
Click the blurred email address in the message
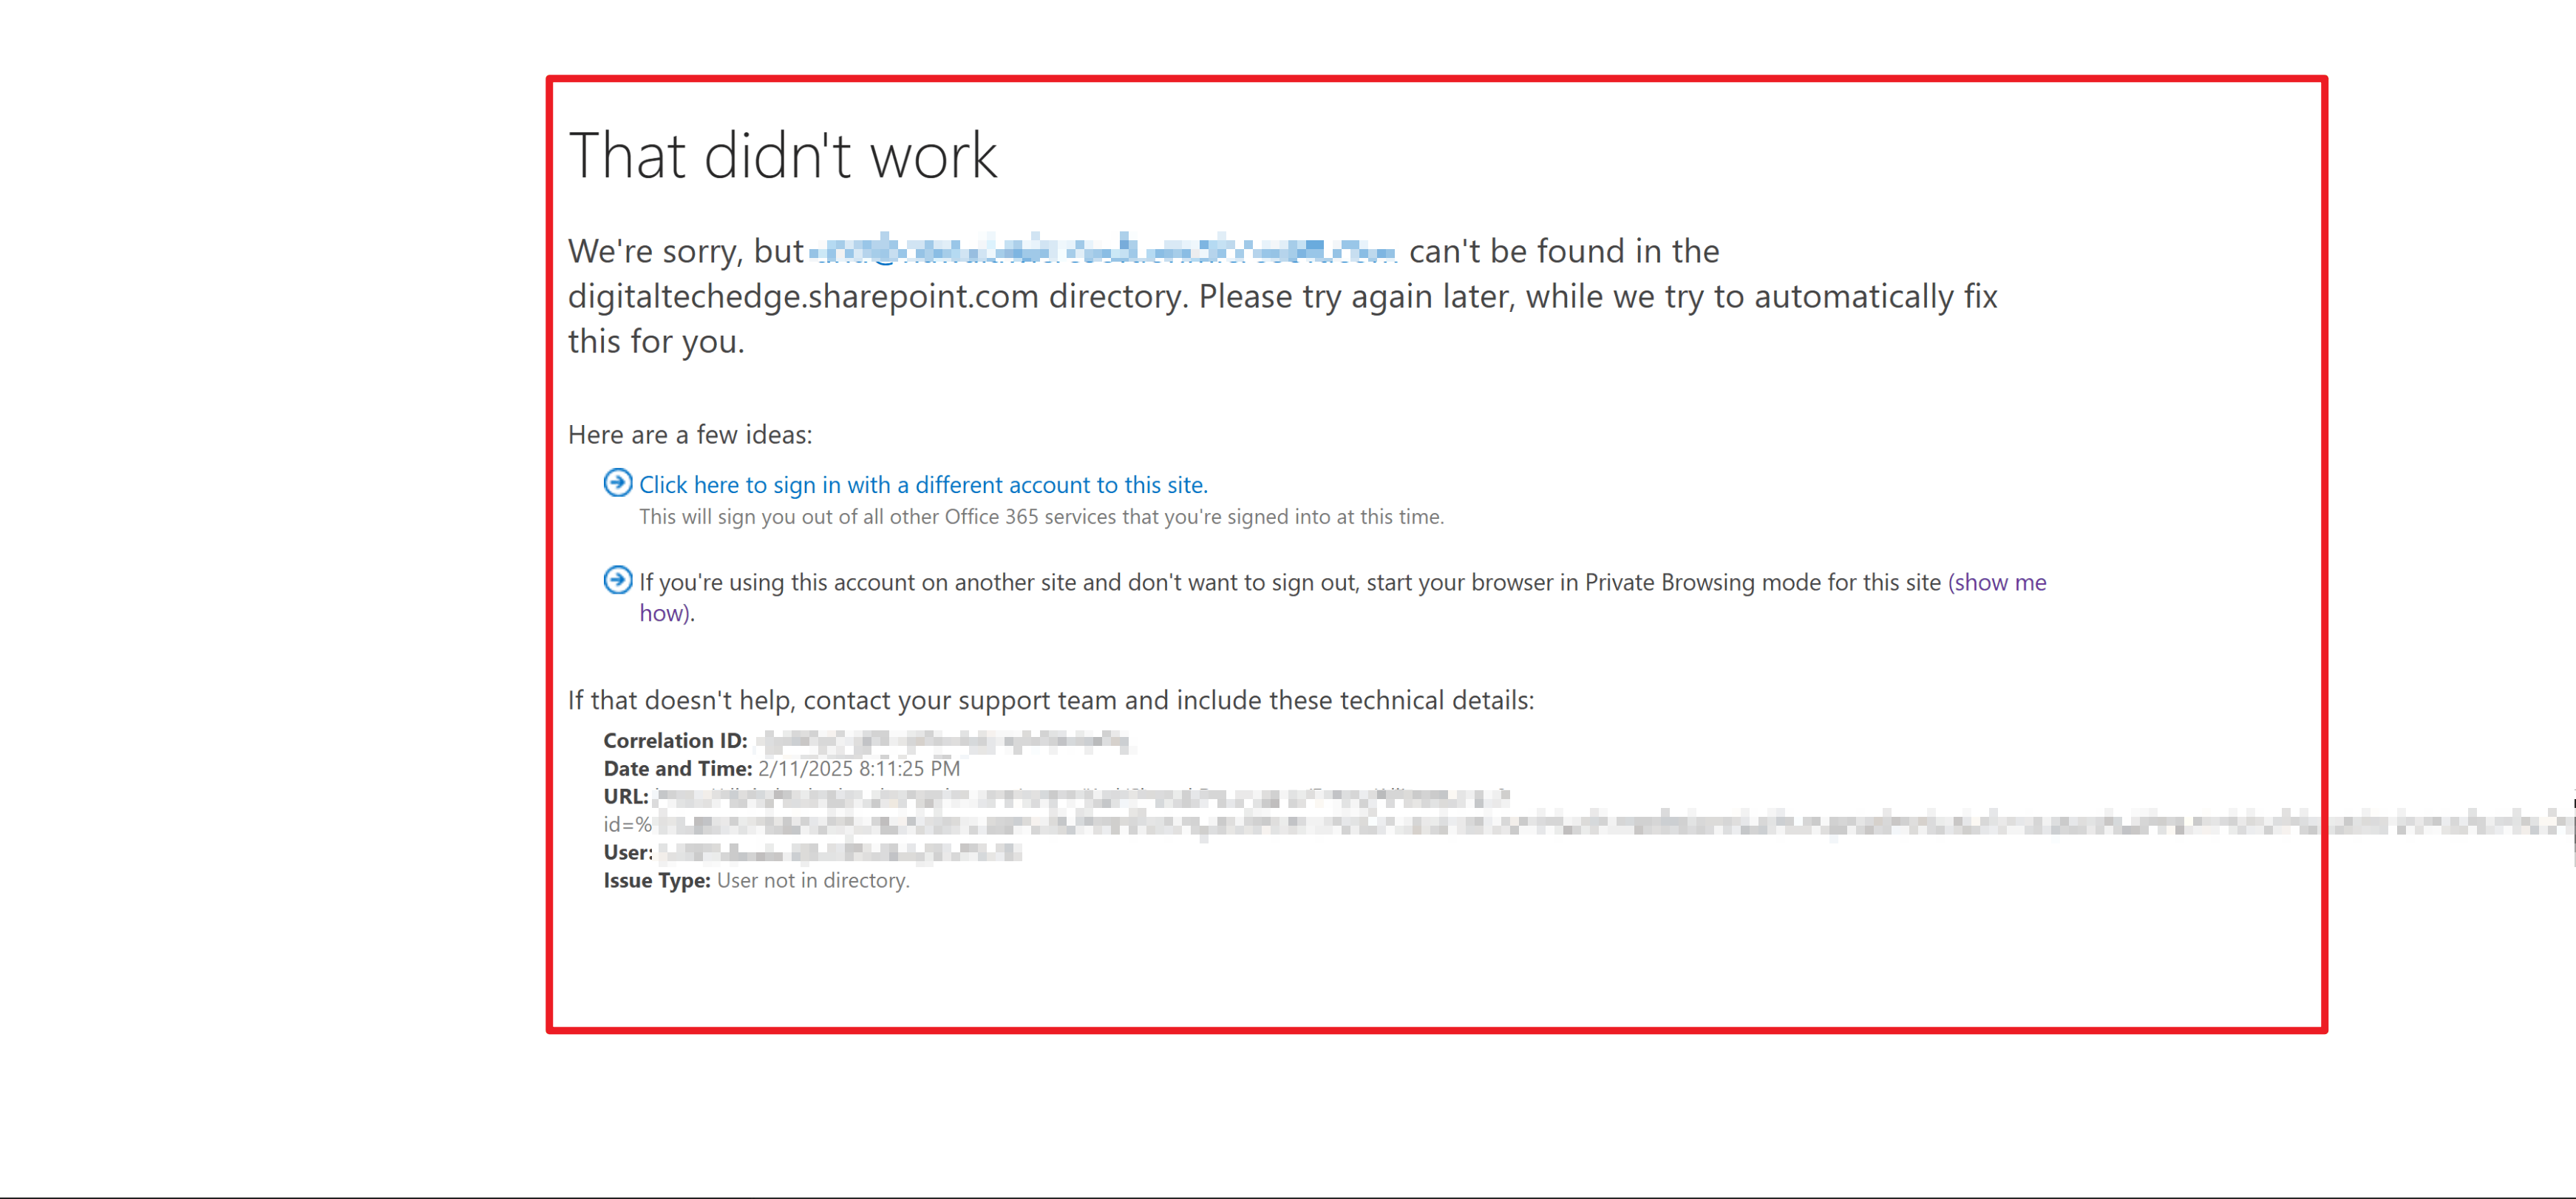(x=1100, y=250)
